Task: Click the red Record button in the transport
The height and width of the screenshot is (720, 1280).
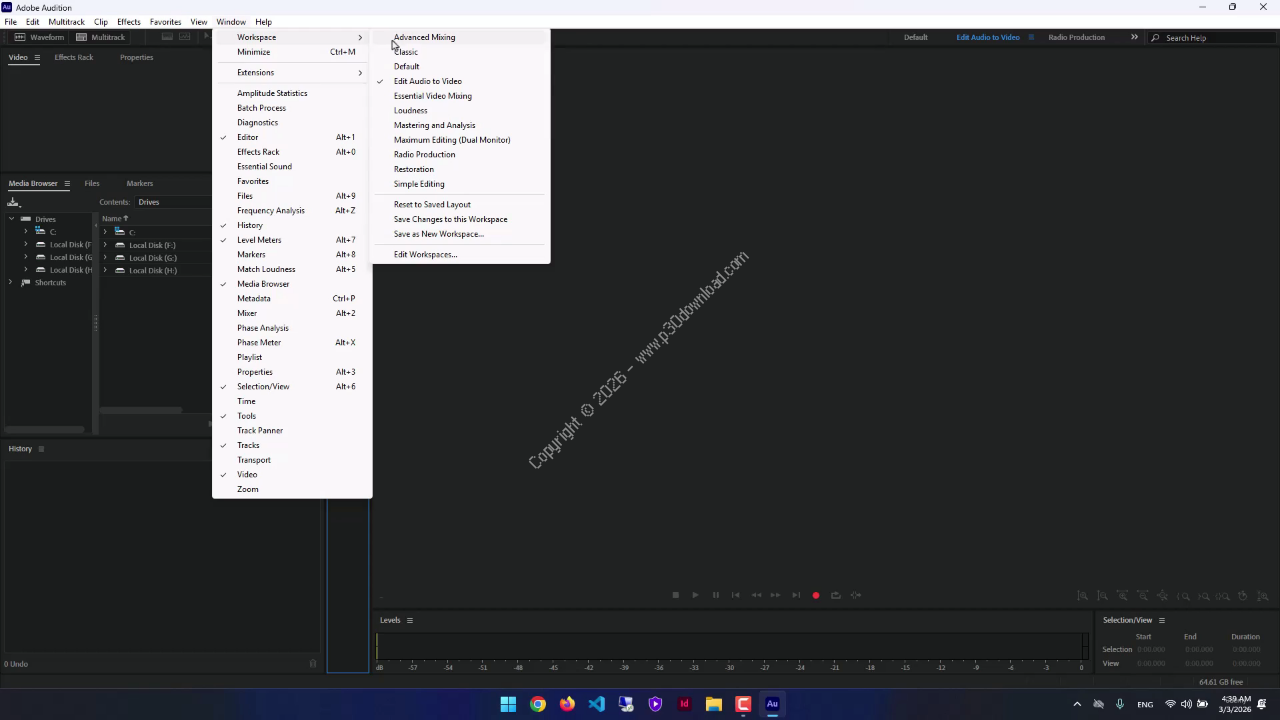Action: point(816,595)
